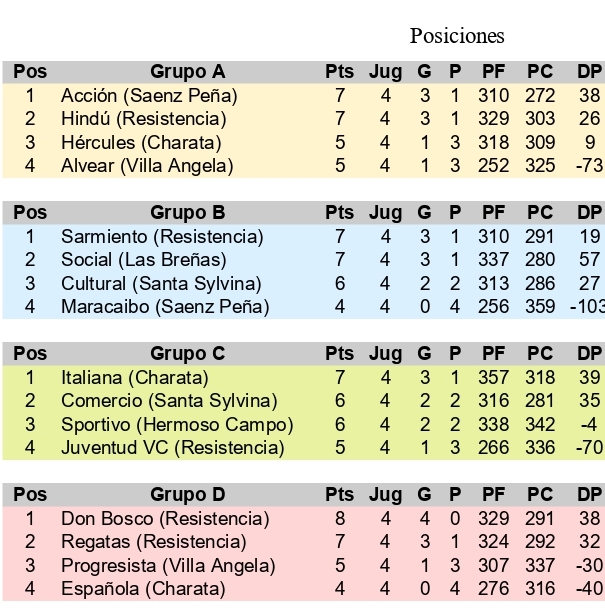This screenshot has width=605, height=608.
Task: Select Italiana (Charata) in Grupo C
Action: tap(135, 378)
